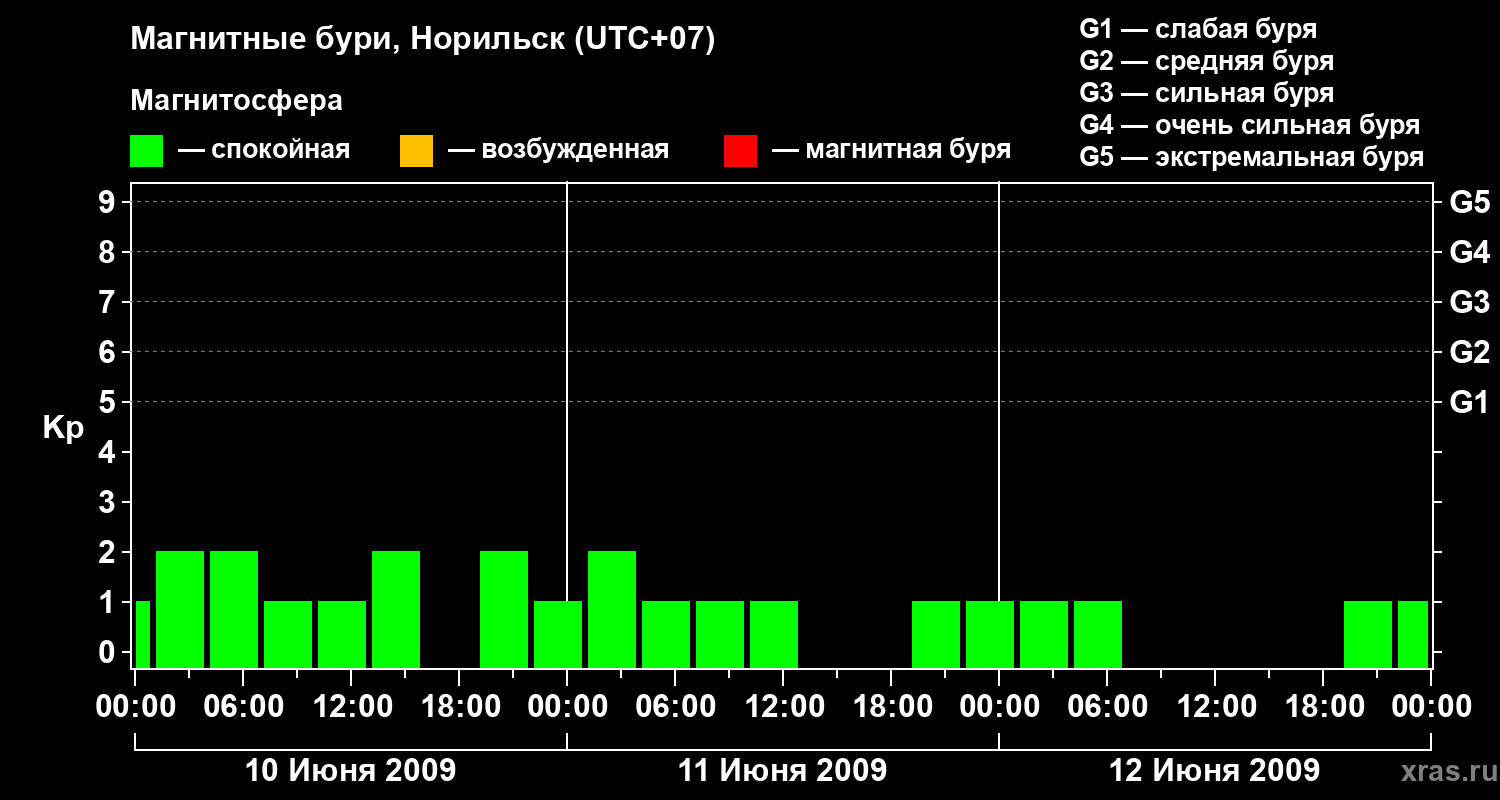Click the 12:00 time label of 10 Июня
The height and width of the screenshot is (800, 1500).
coord(351,707)
